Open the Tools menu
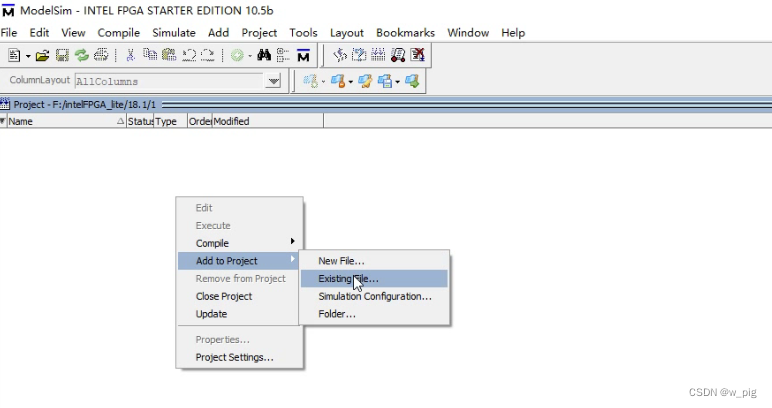The height and width of the screenshot is (408, 772). [x=303, y=33]
